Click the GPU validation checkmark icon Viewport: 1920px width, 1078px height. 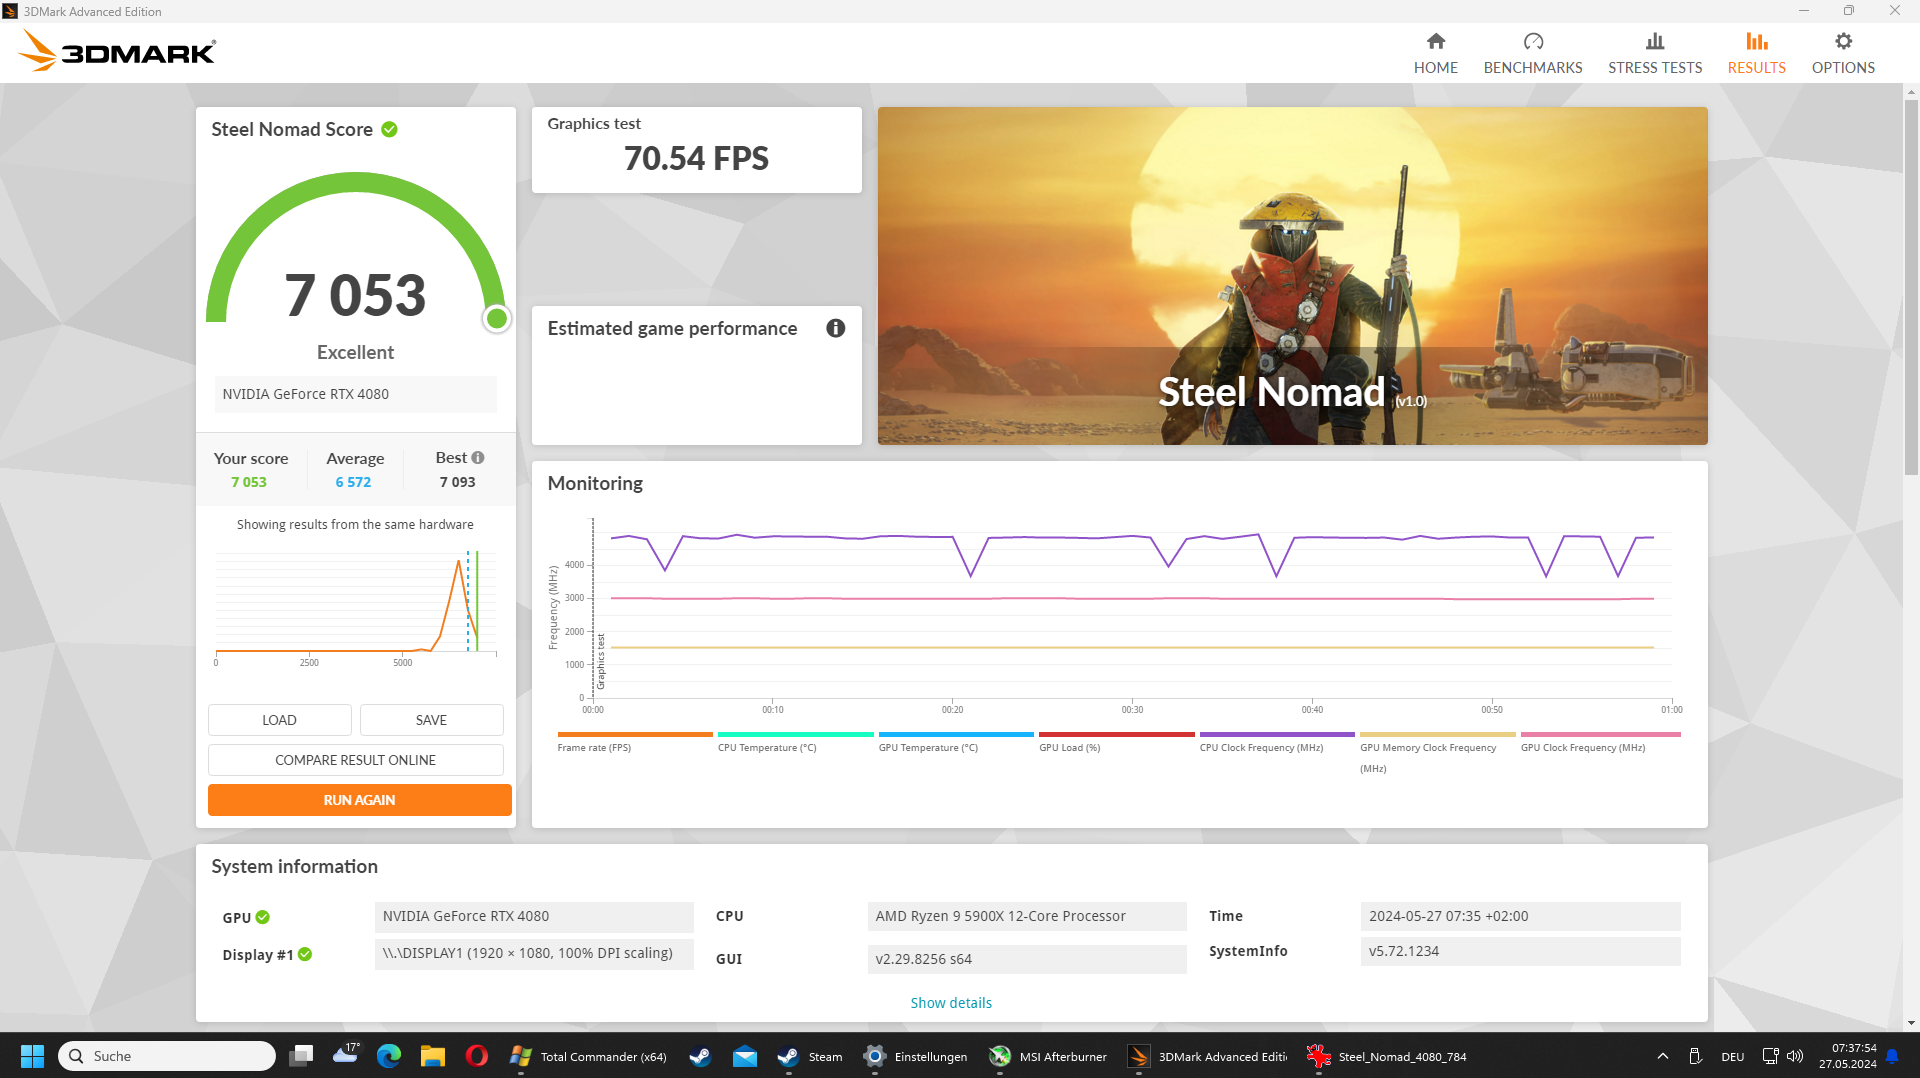coord(263,917)
